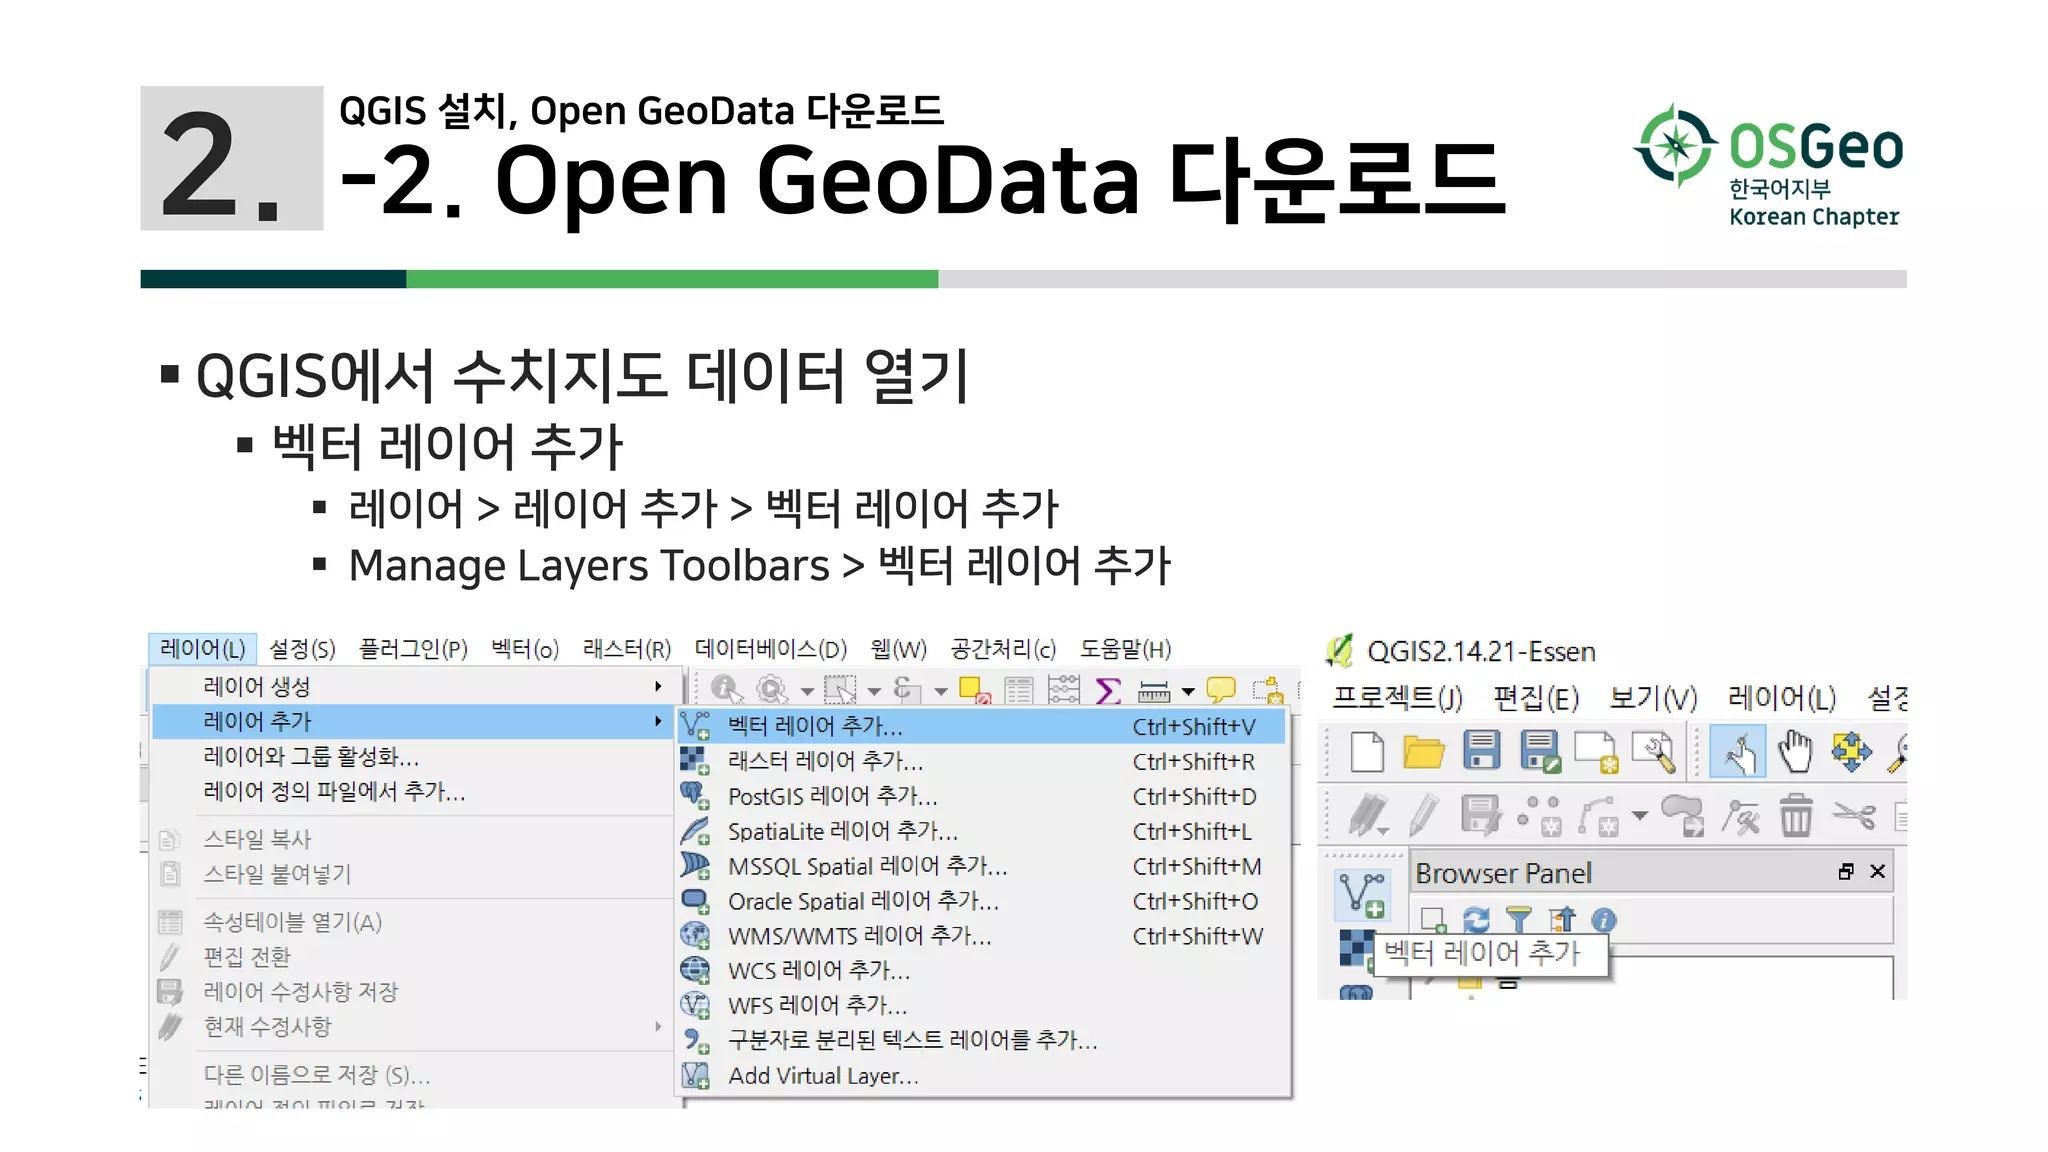The width and height of the screenshot is (2048, 1152).
Task: Click the New Project blank page icon
Action: tap(1367, 752)
